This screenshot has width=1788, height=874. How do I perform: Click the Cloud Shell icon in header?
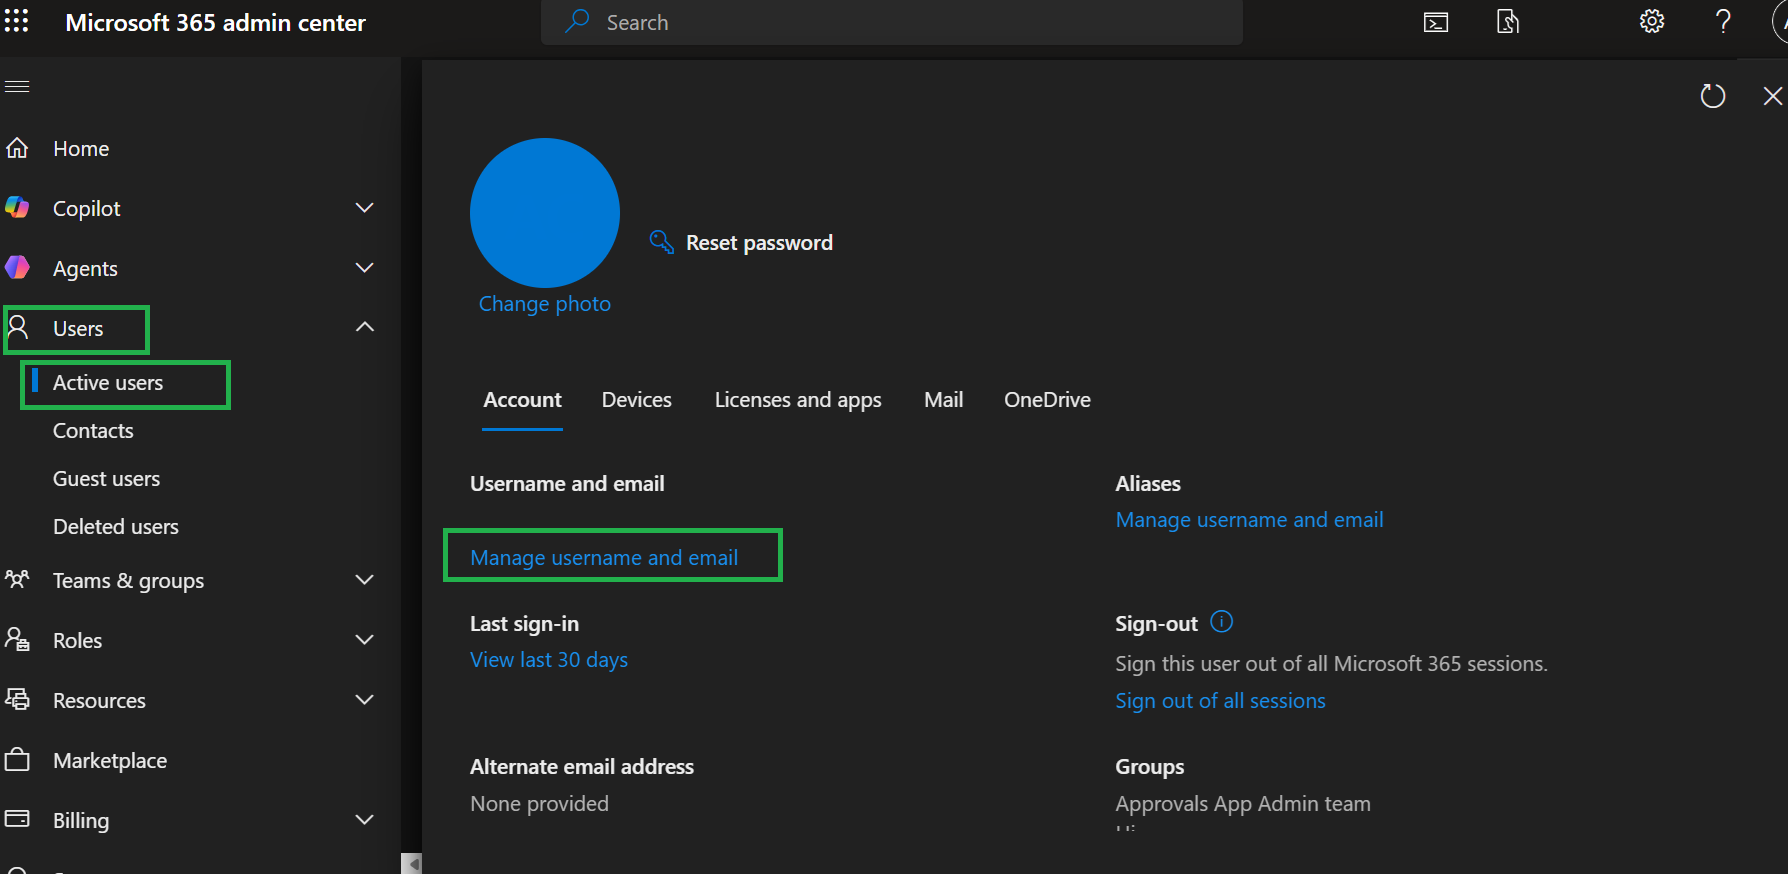(x=1436, y=22)
